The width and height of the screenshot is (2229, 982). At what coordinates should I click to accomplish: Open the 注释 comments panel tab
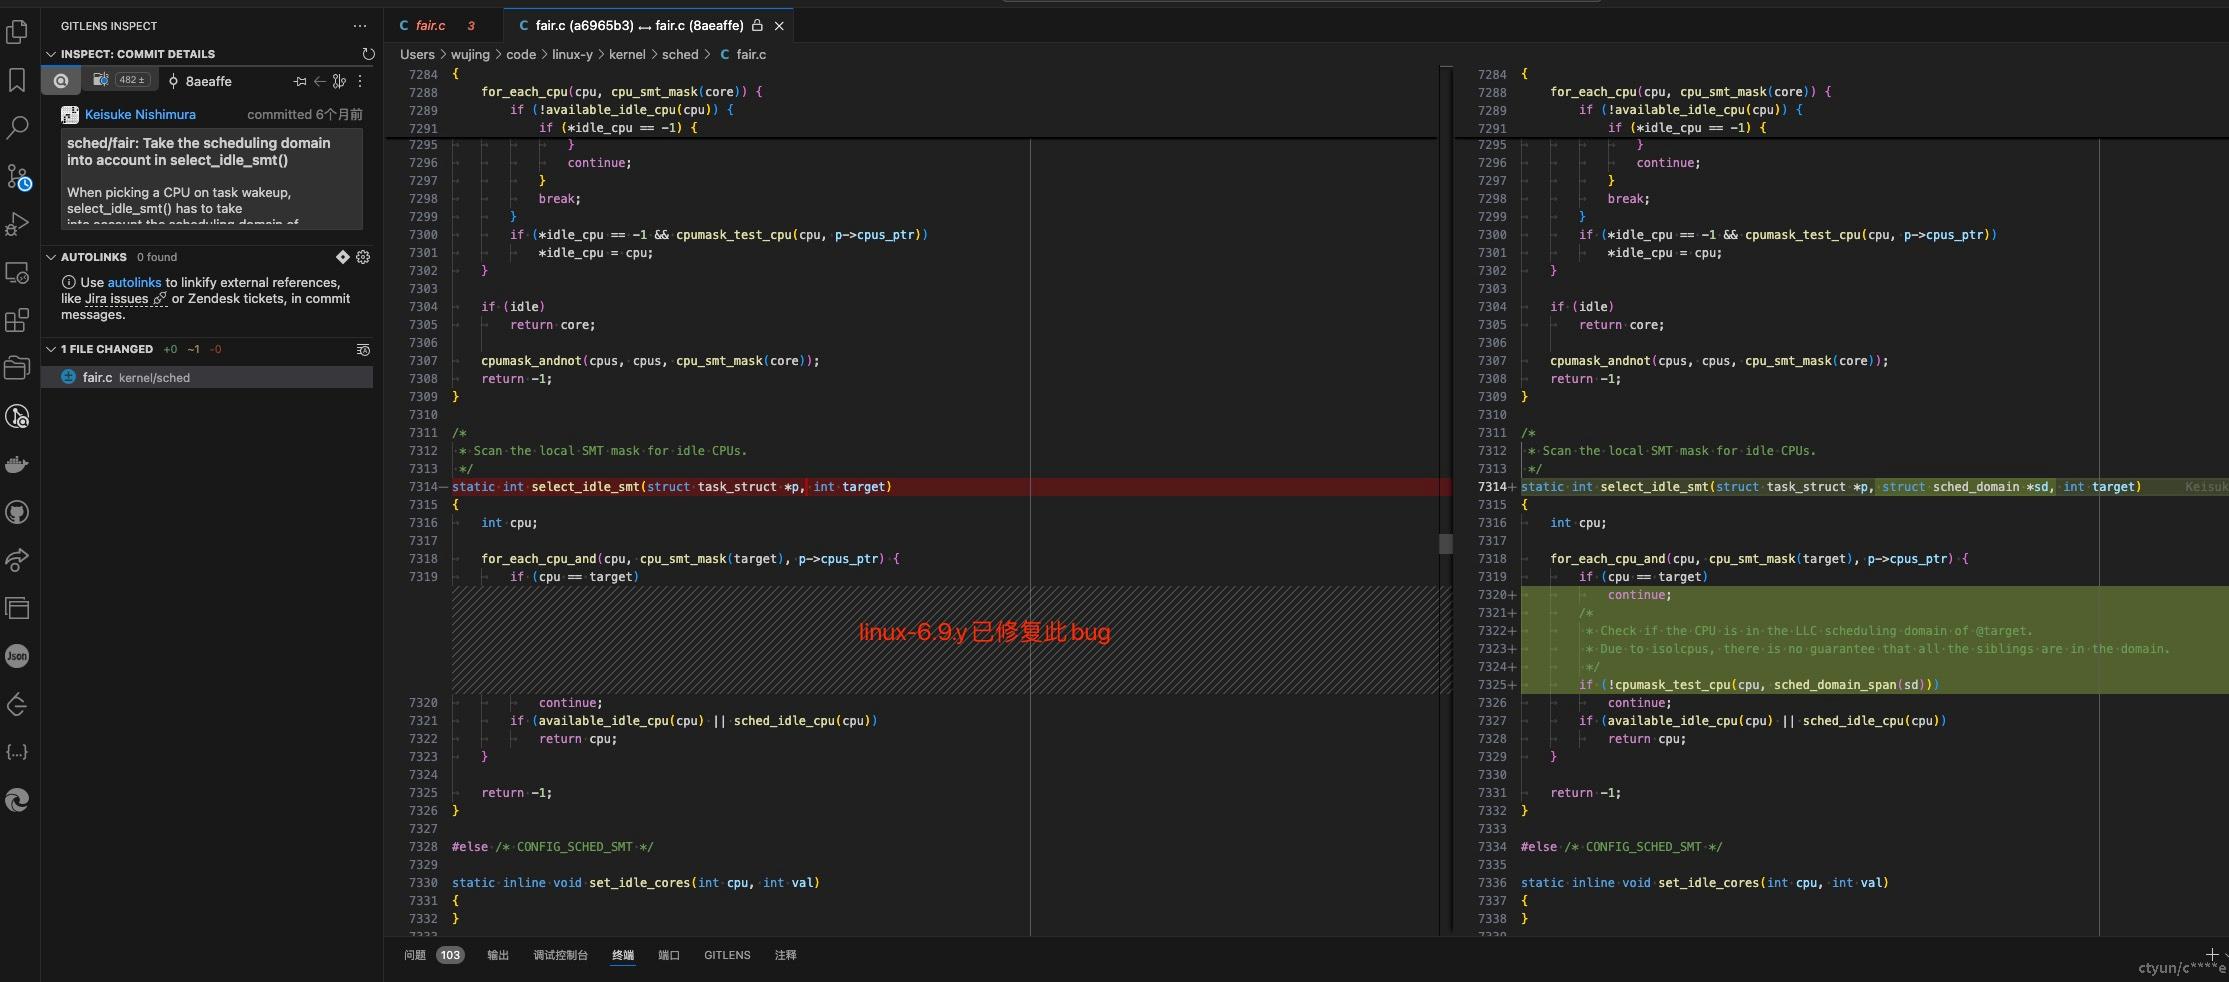click(785, 955)
